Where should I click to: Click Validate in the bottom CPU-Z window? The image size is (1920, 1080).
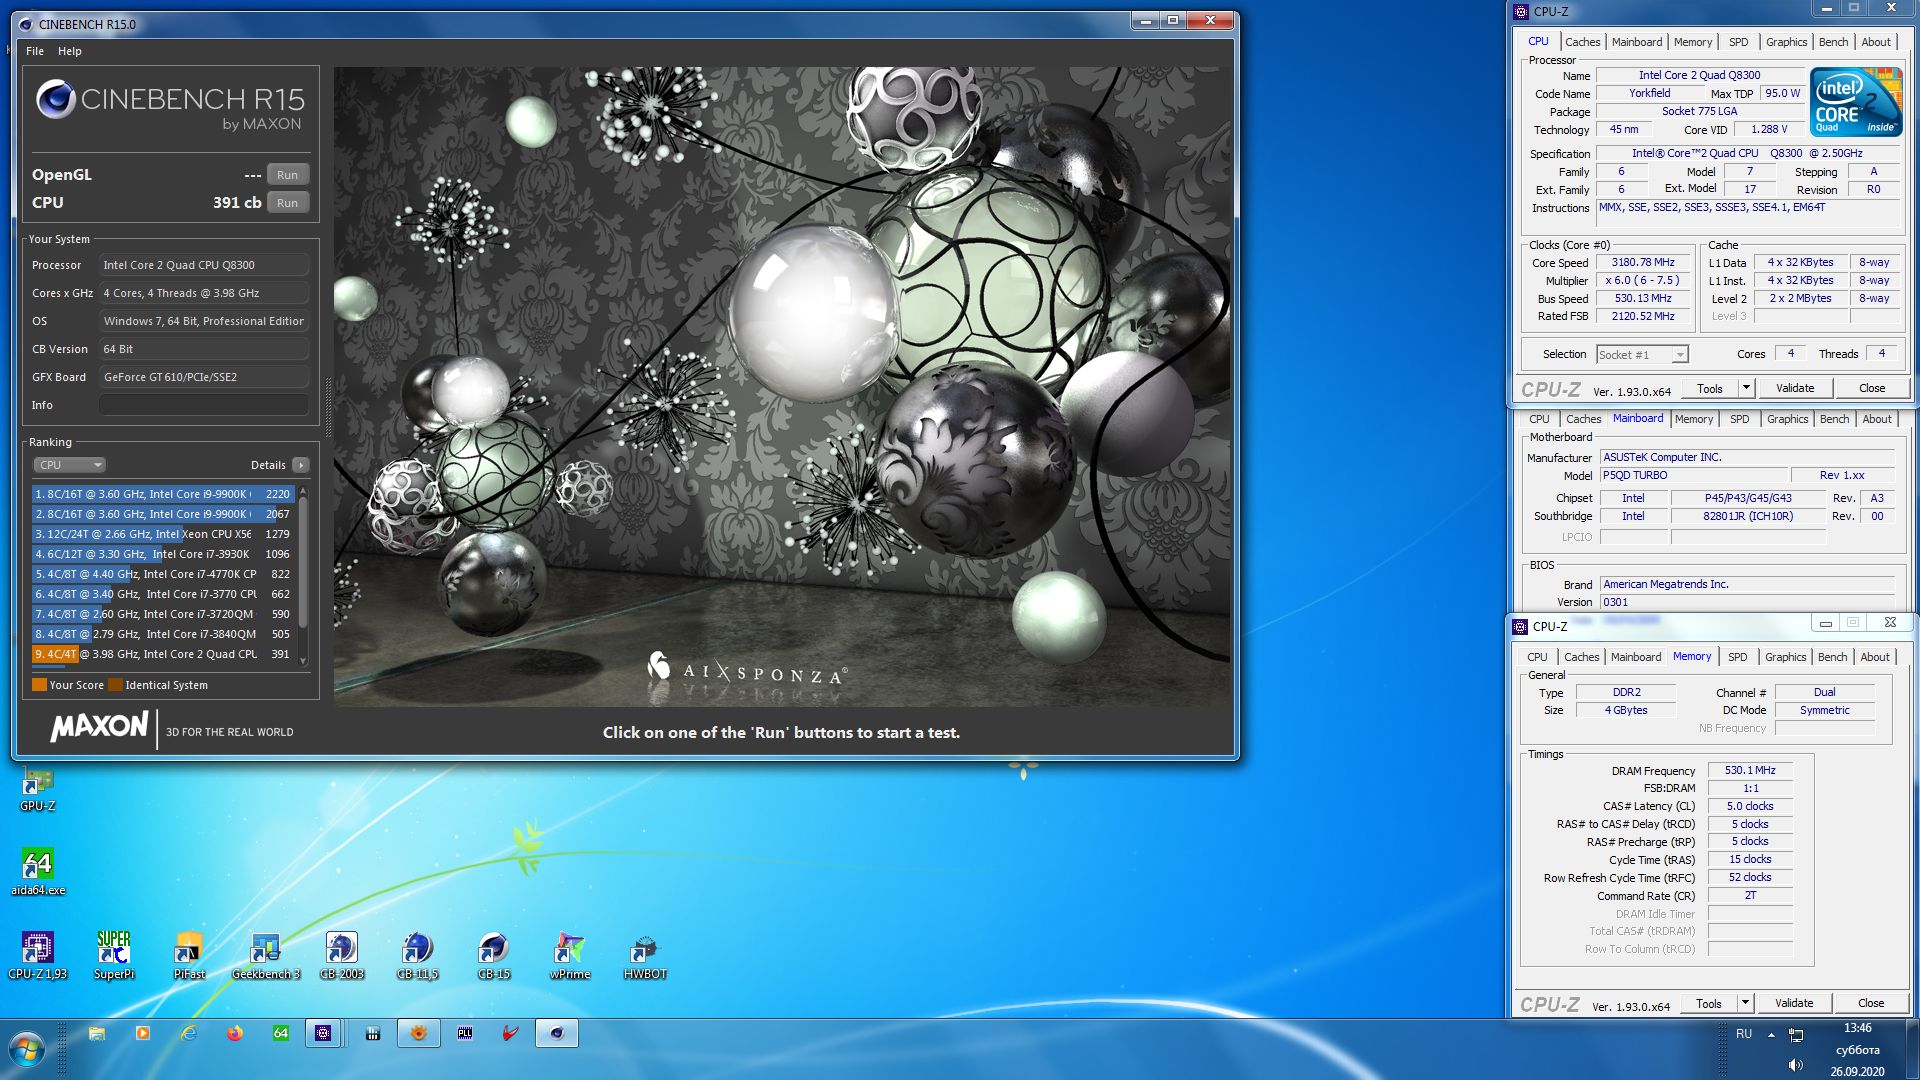[1794, 1003]
